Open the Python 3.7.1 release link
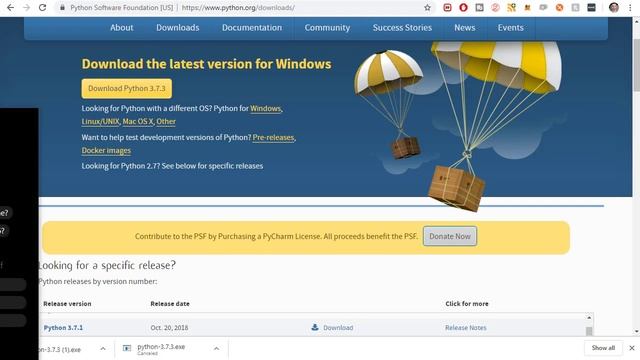The width and height of the screenshot is (640, 360). [x=63, y=328]
